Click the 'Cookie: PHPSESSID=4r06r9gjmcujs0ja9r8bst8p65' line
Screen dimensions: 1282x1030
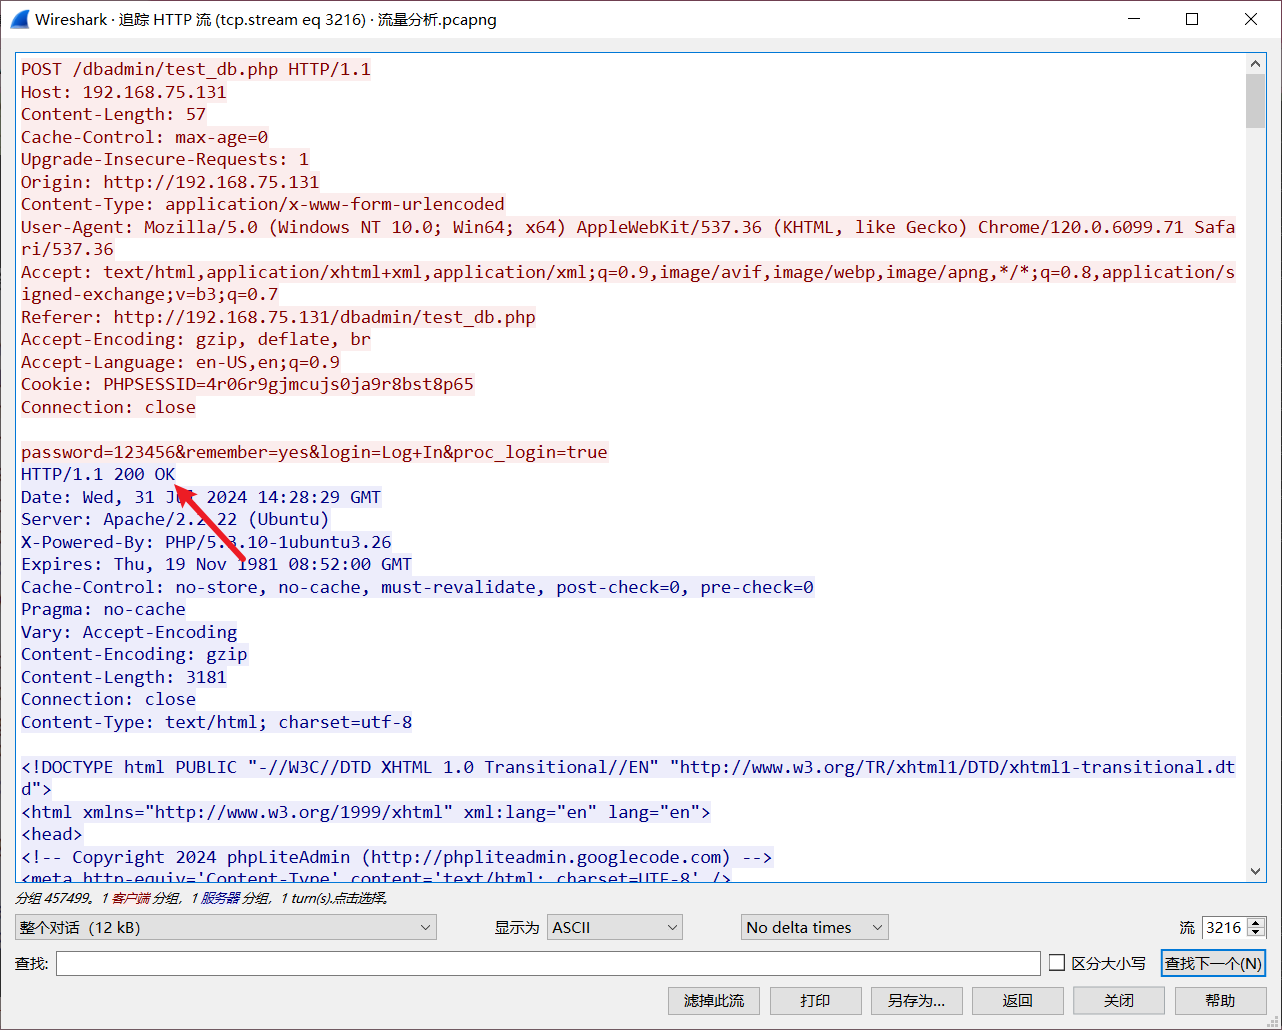[x=247, y=384]
